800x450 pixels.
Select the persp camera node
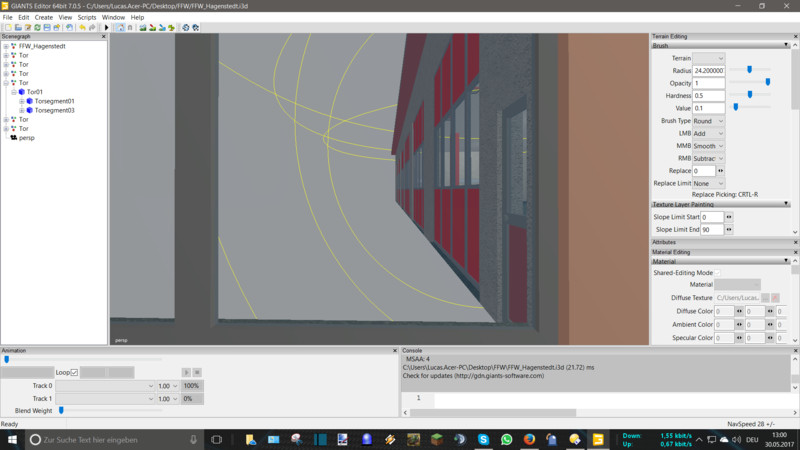26,138
